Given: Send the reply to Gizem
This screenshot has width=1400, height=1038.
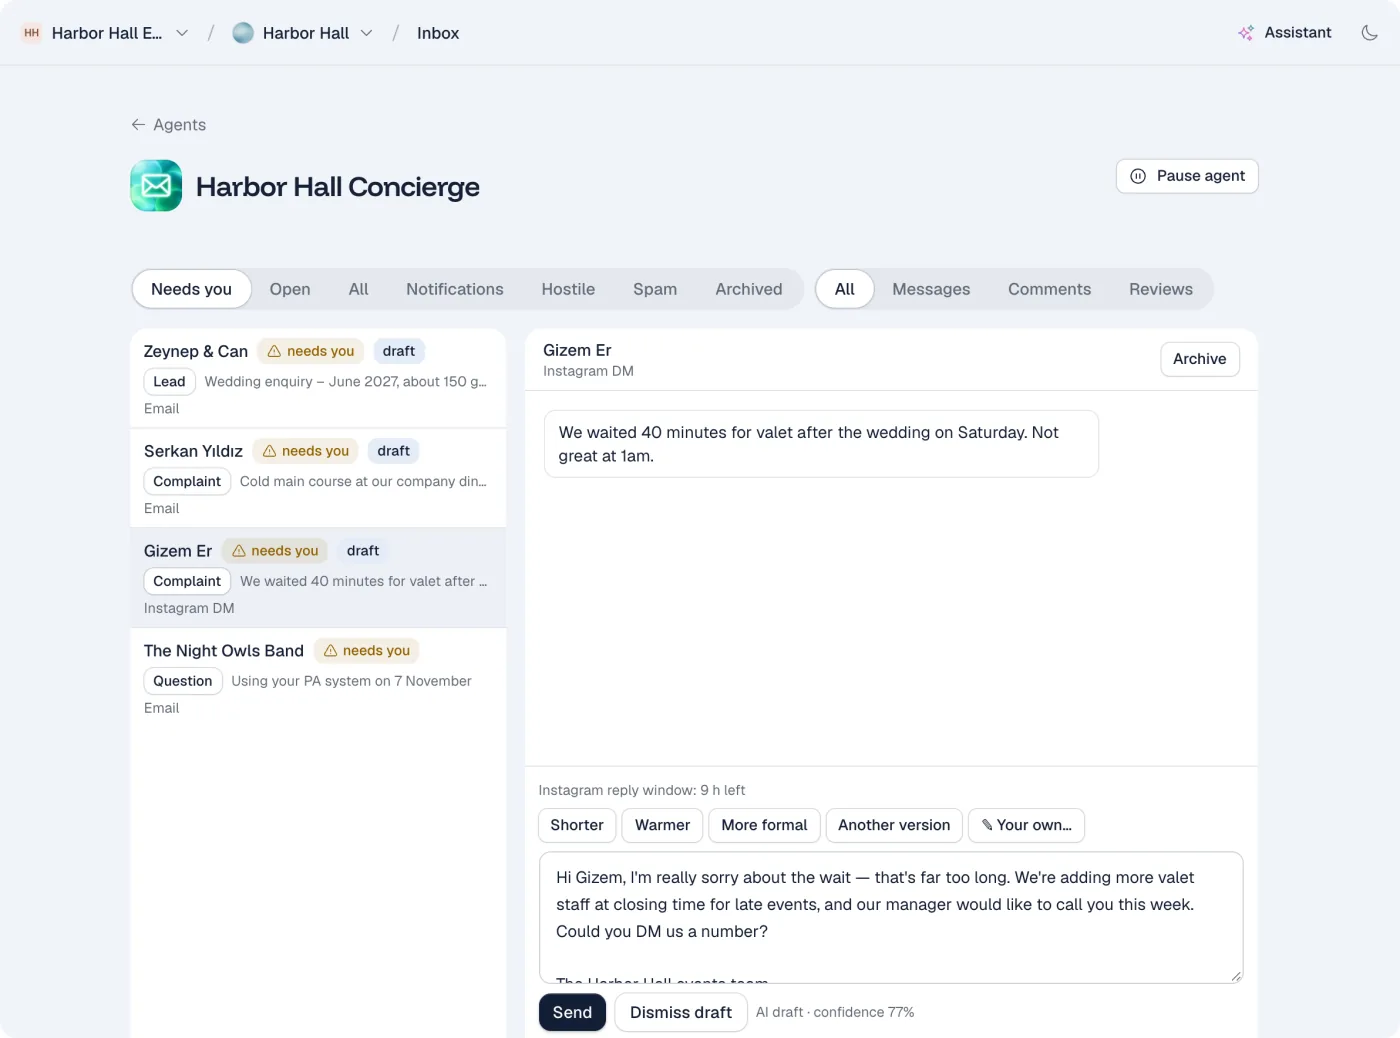Looking at the screenshot, I should [x=572, y=1012].
